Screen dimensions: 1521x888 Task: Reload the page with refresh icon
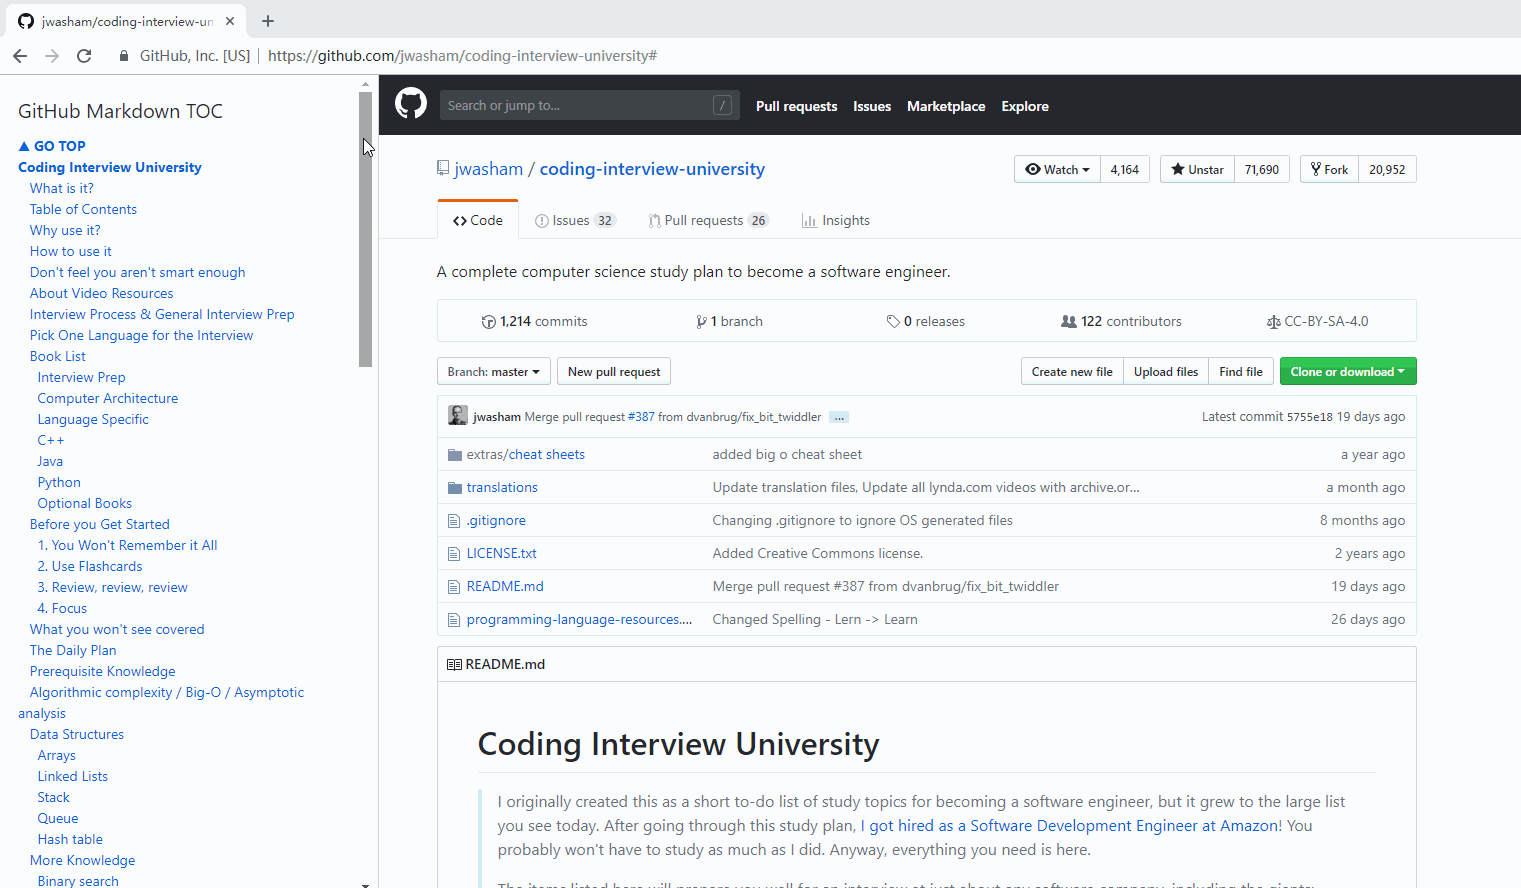84,56
